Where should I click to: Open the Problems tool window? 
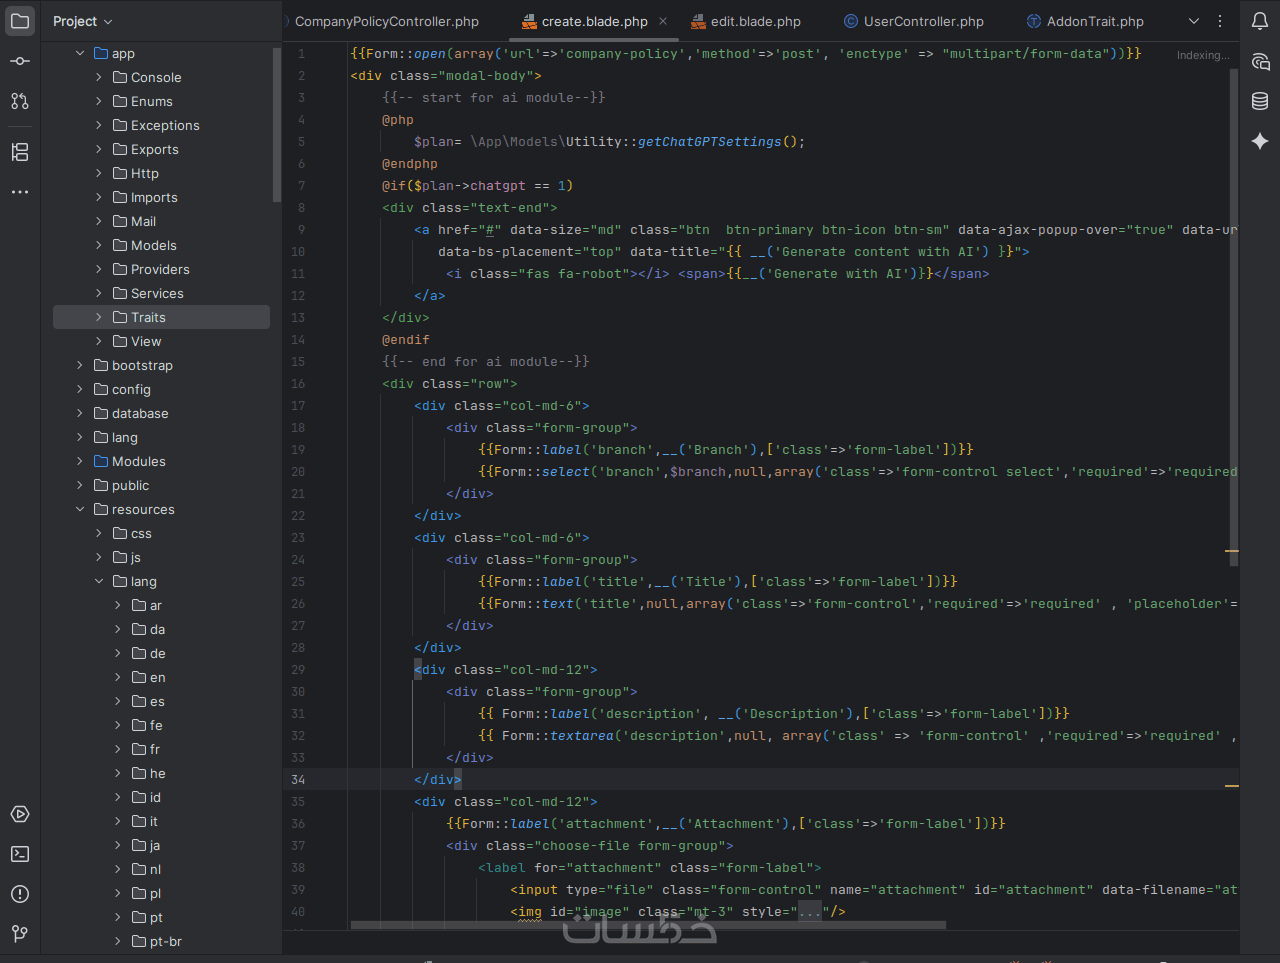coord(20,894)
